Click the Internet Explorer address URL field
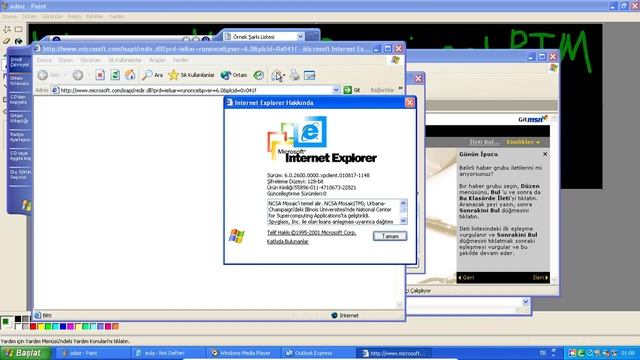 pyautogui.click(x=196, y=90)
